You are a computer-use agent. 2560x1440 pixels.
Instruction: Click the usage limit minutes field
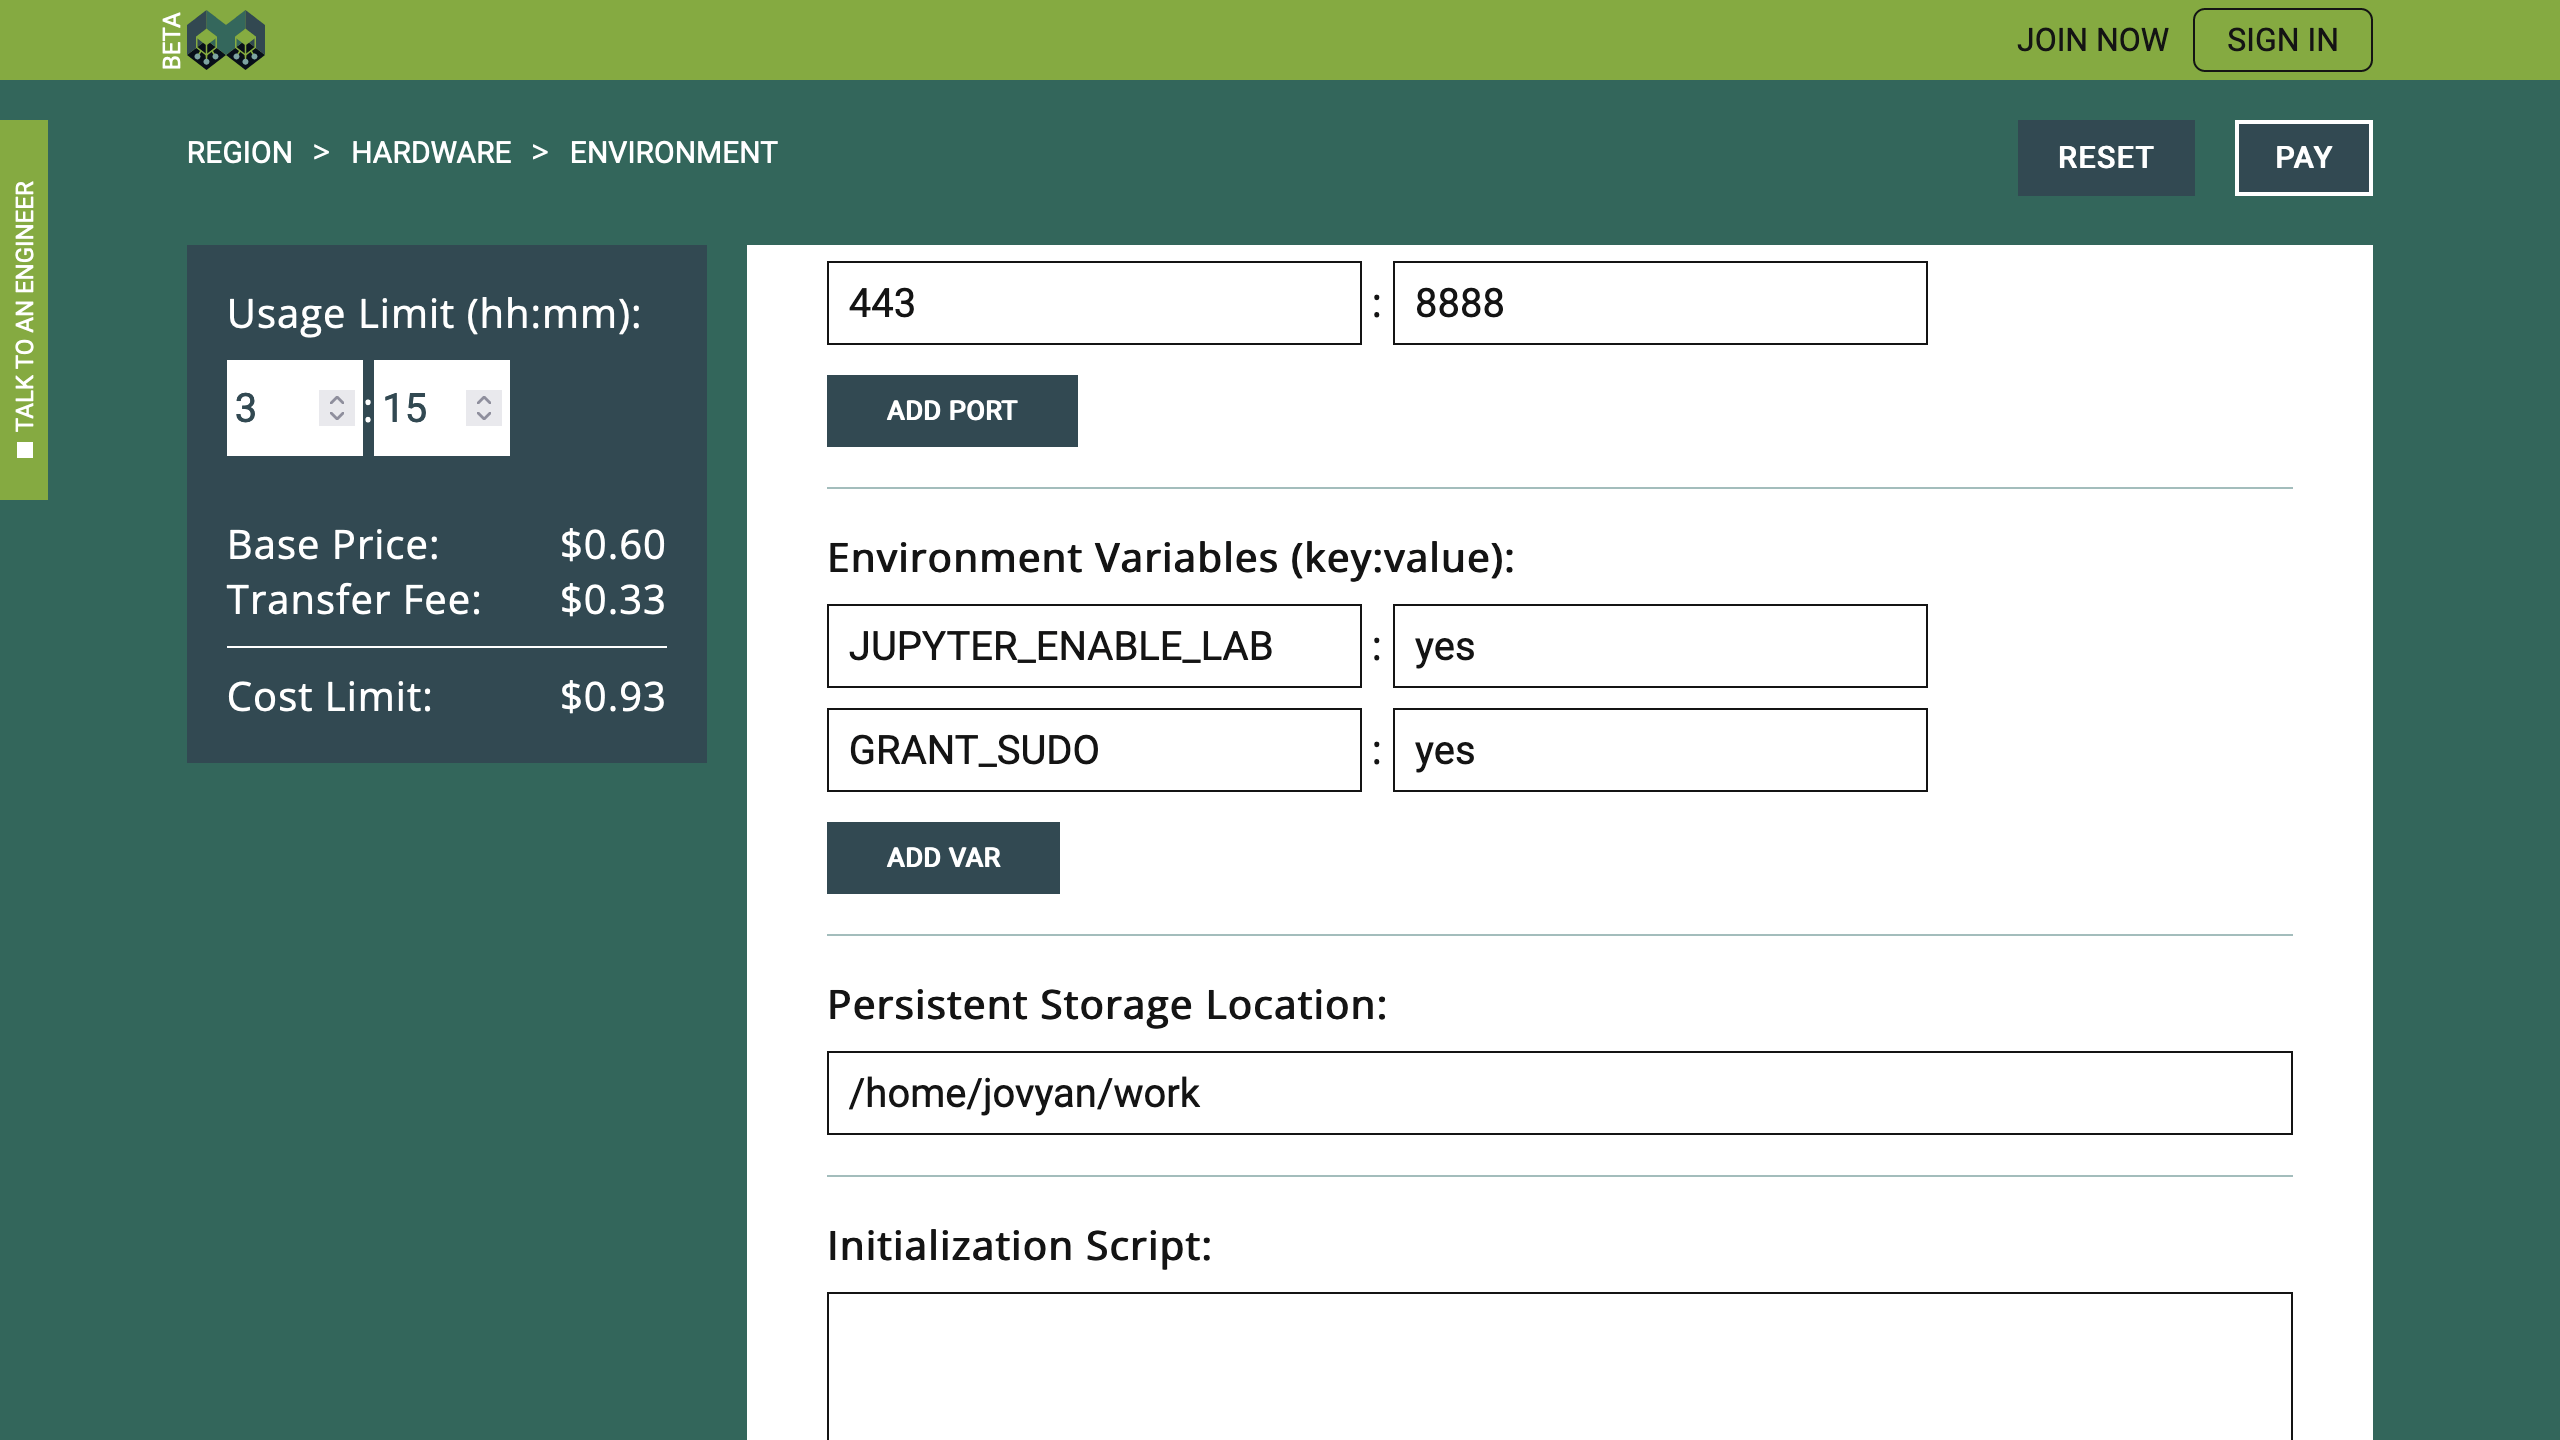tap(441, 408)
